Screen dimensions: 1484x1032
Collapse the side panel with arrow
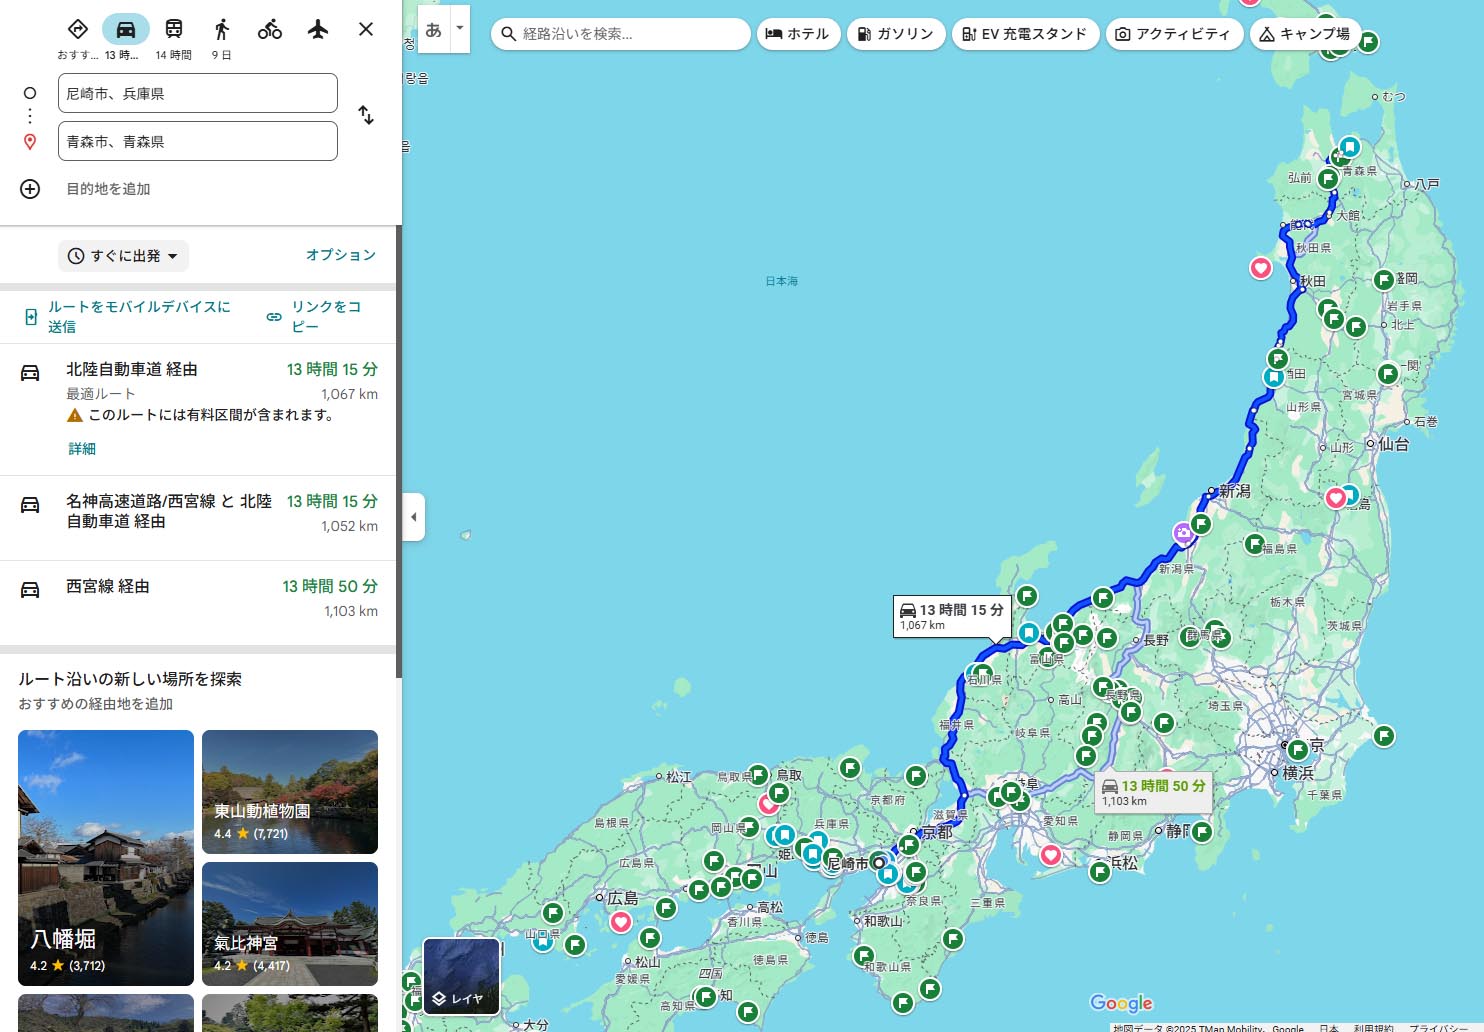coord(414,517)
